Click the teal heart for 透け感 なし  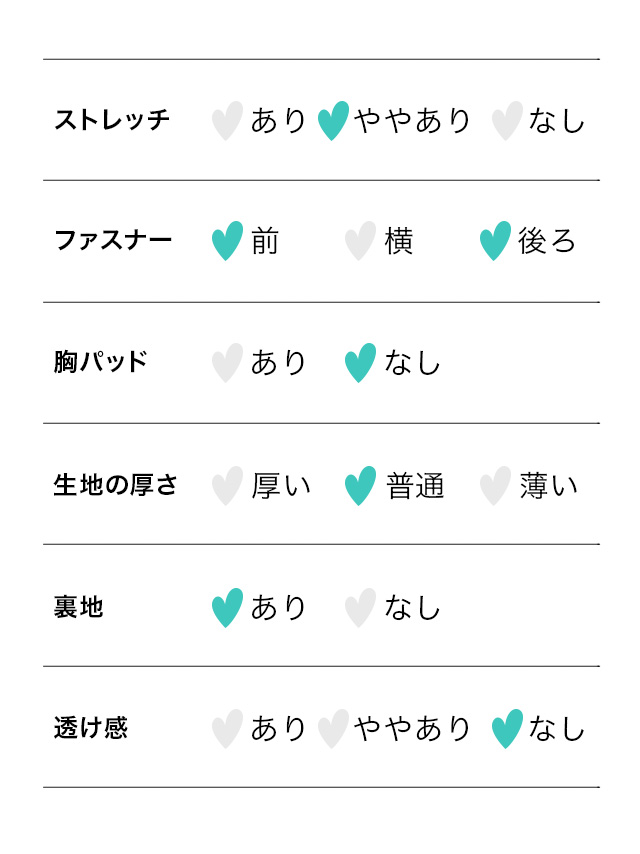pyautogui.click(x=507, y=729)
